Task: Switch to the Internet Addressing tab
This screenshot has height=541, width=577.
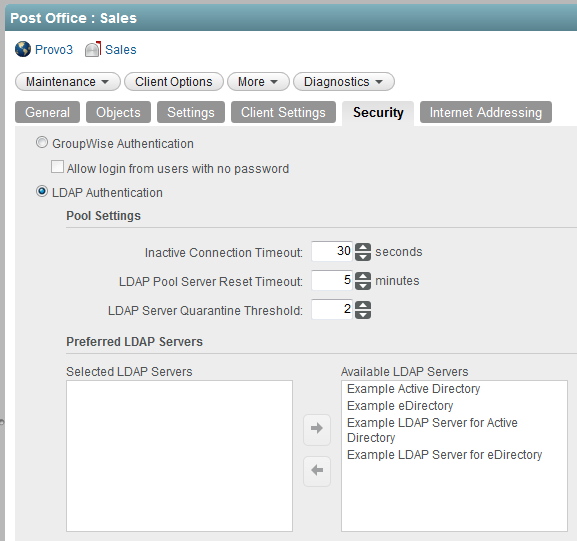Action: pos(486,112)
